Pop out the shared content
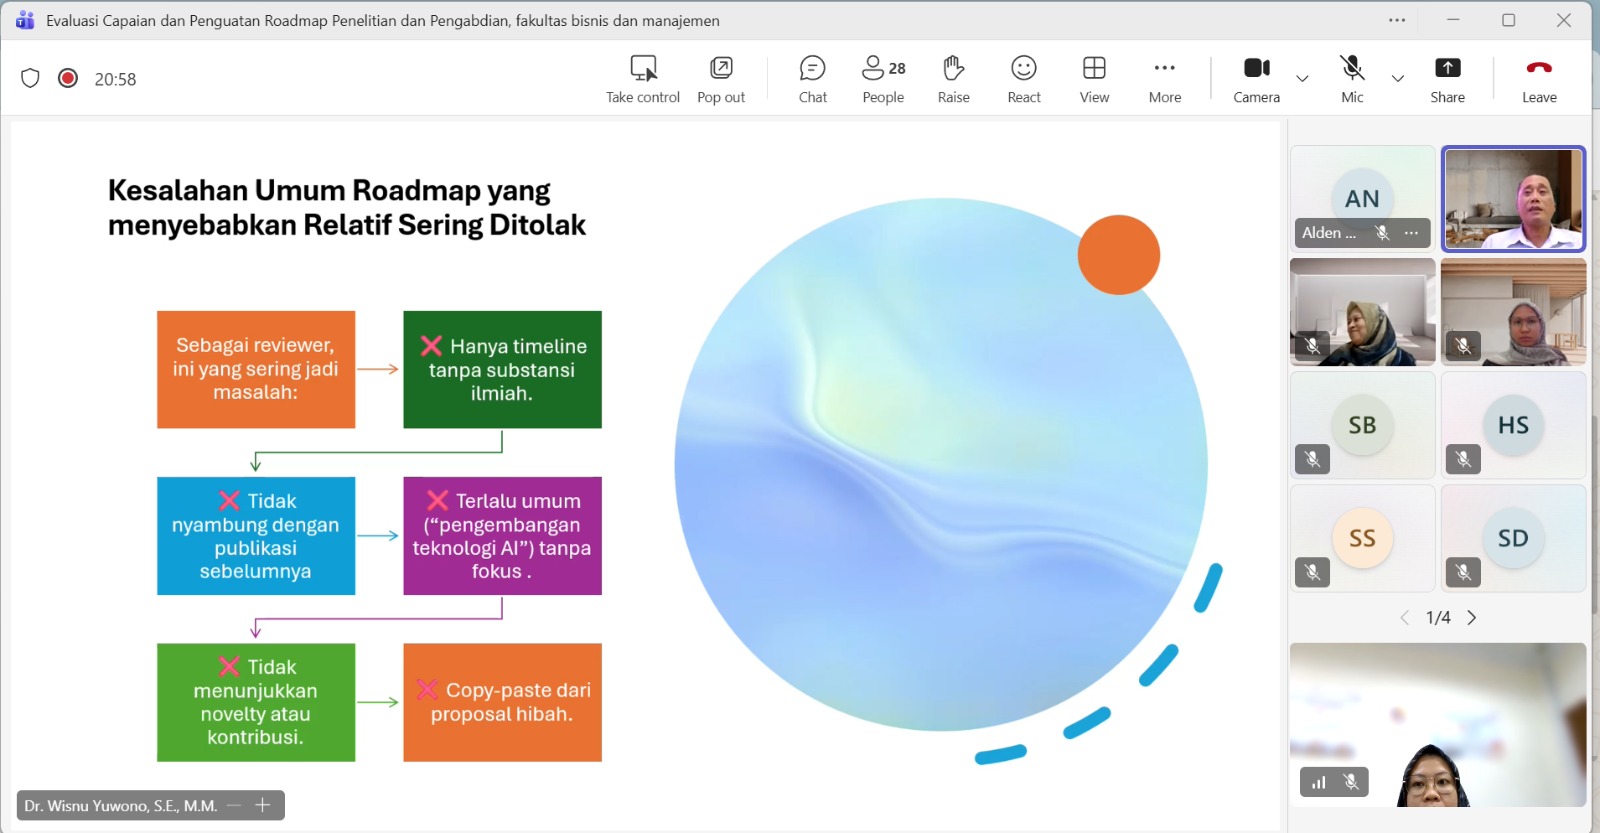This screenshot has height=833, width=1600. point(721,79)
